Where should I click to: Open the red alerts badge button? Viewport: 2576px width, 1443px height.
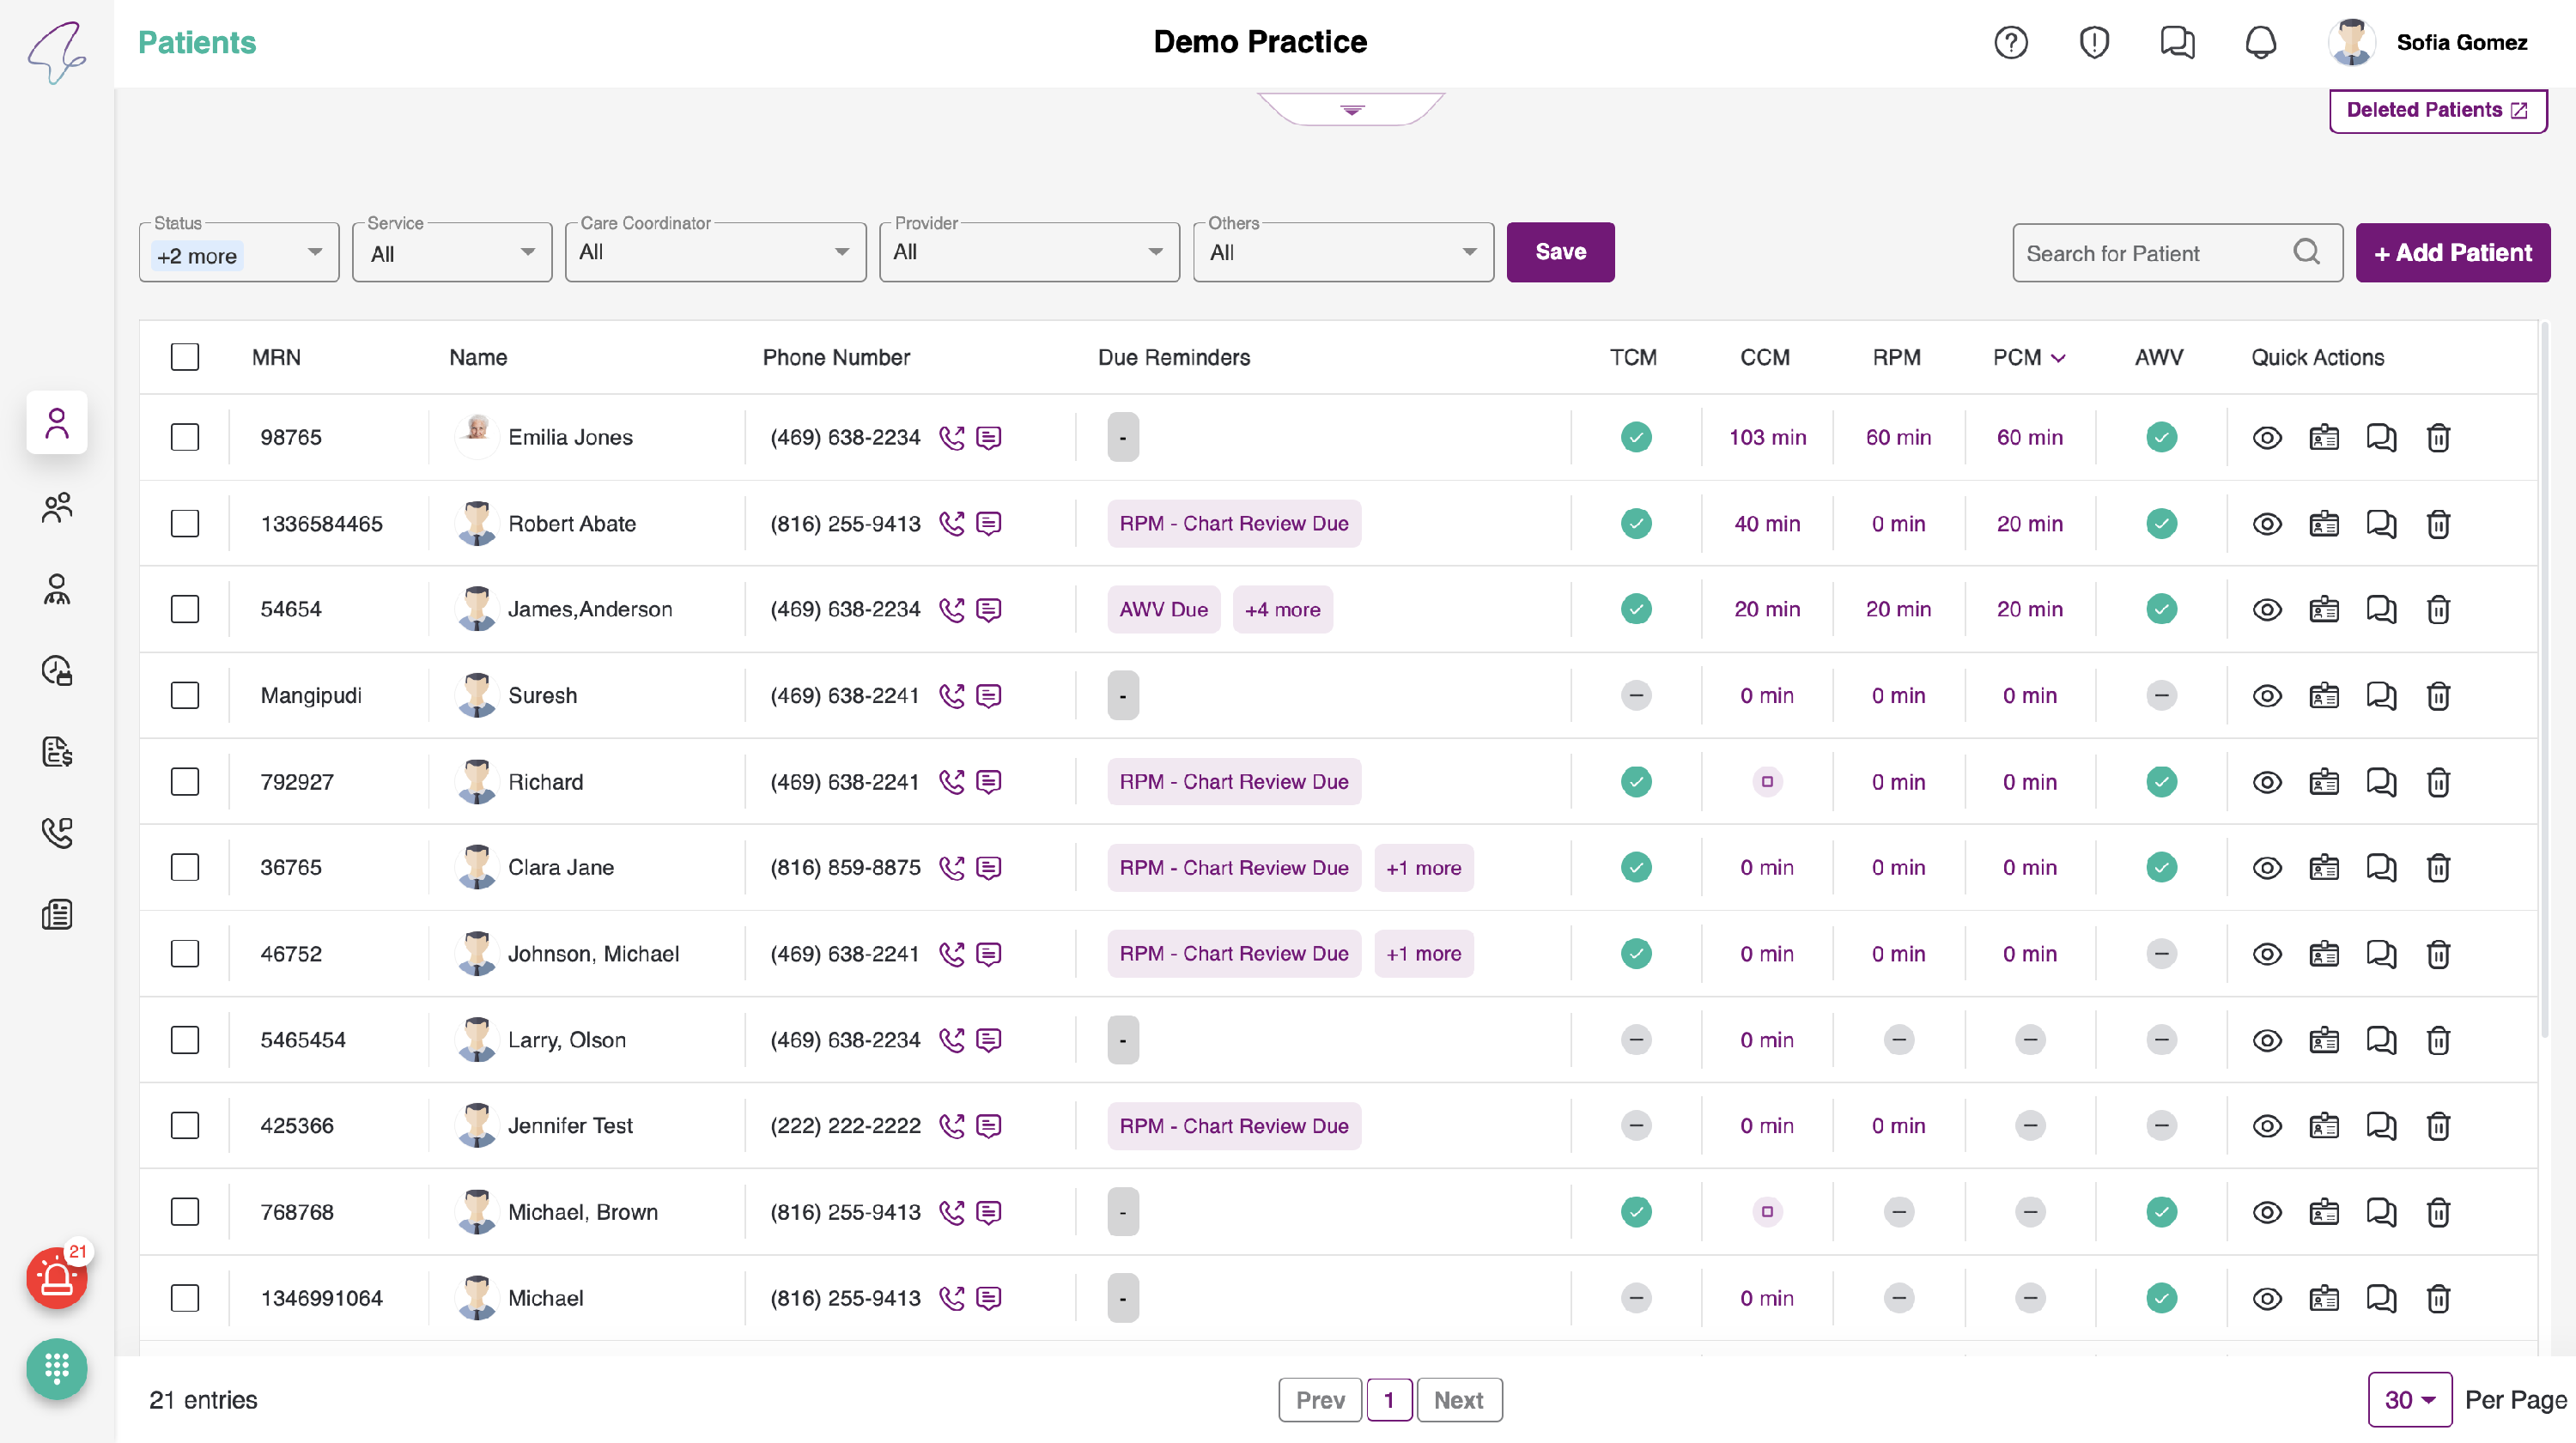(x=56, y=1277)
